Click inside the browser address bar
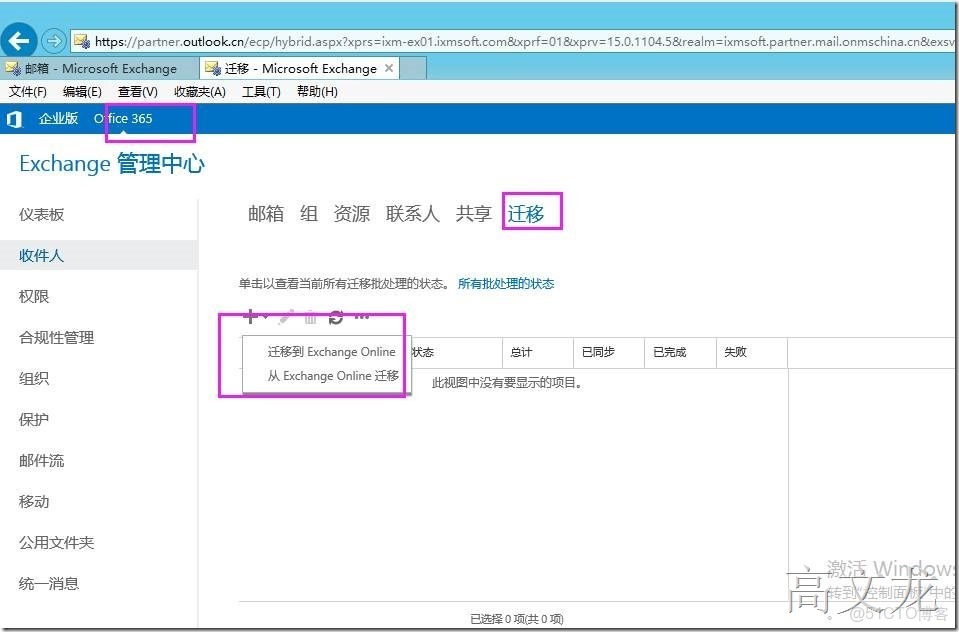Image resolution: width=959 pixels, height=632 pixels. 400,42
